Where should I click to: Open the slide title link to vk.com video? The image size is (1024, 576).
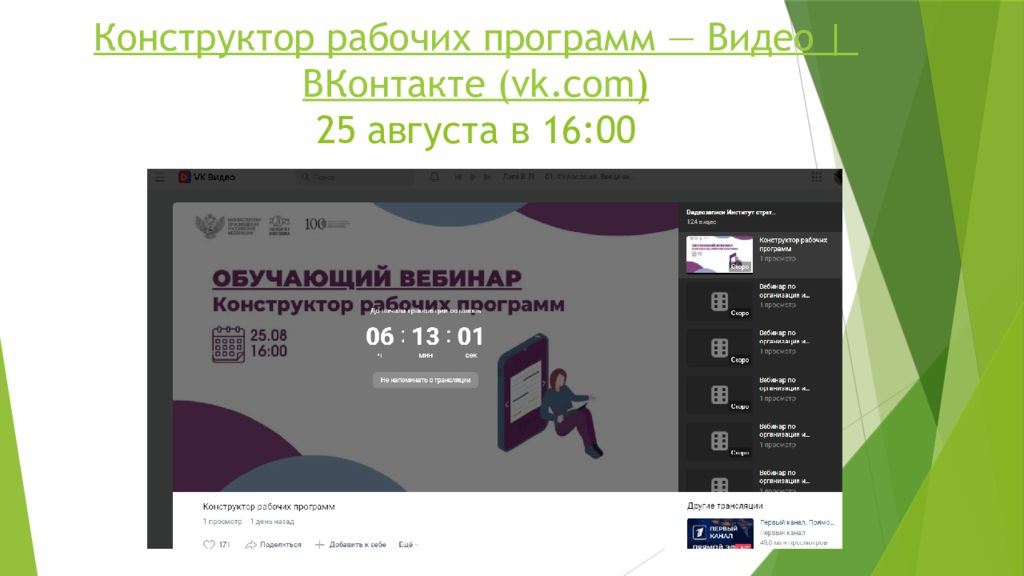[x=475, y=60]
